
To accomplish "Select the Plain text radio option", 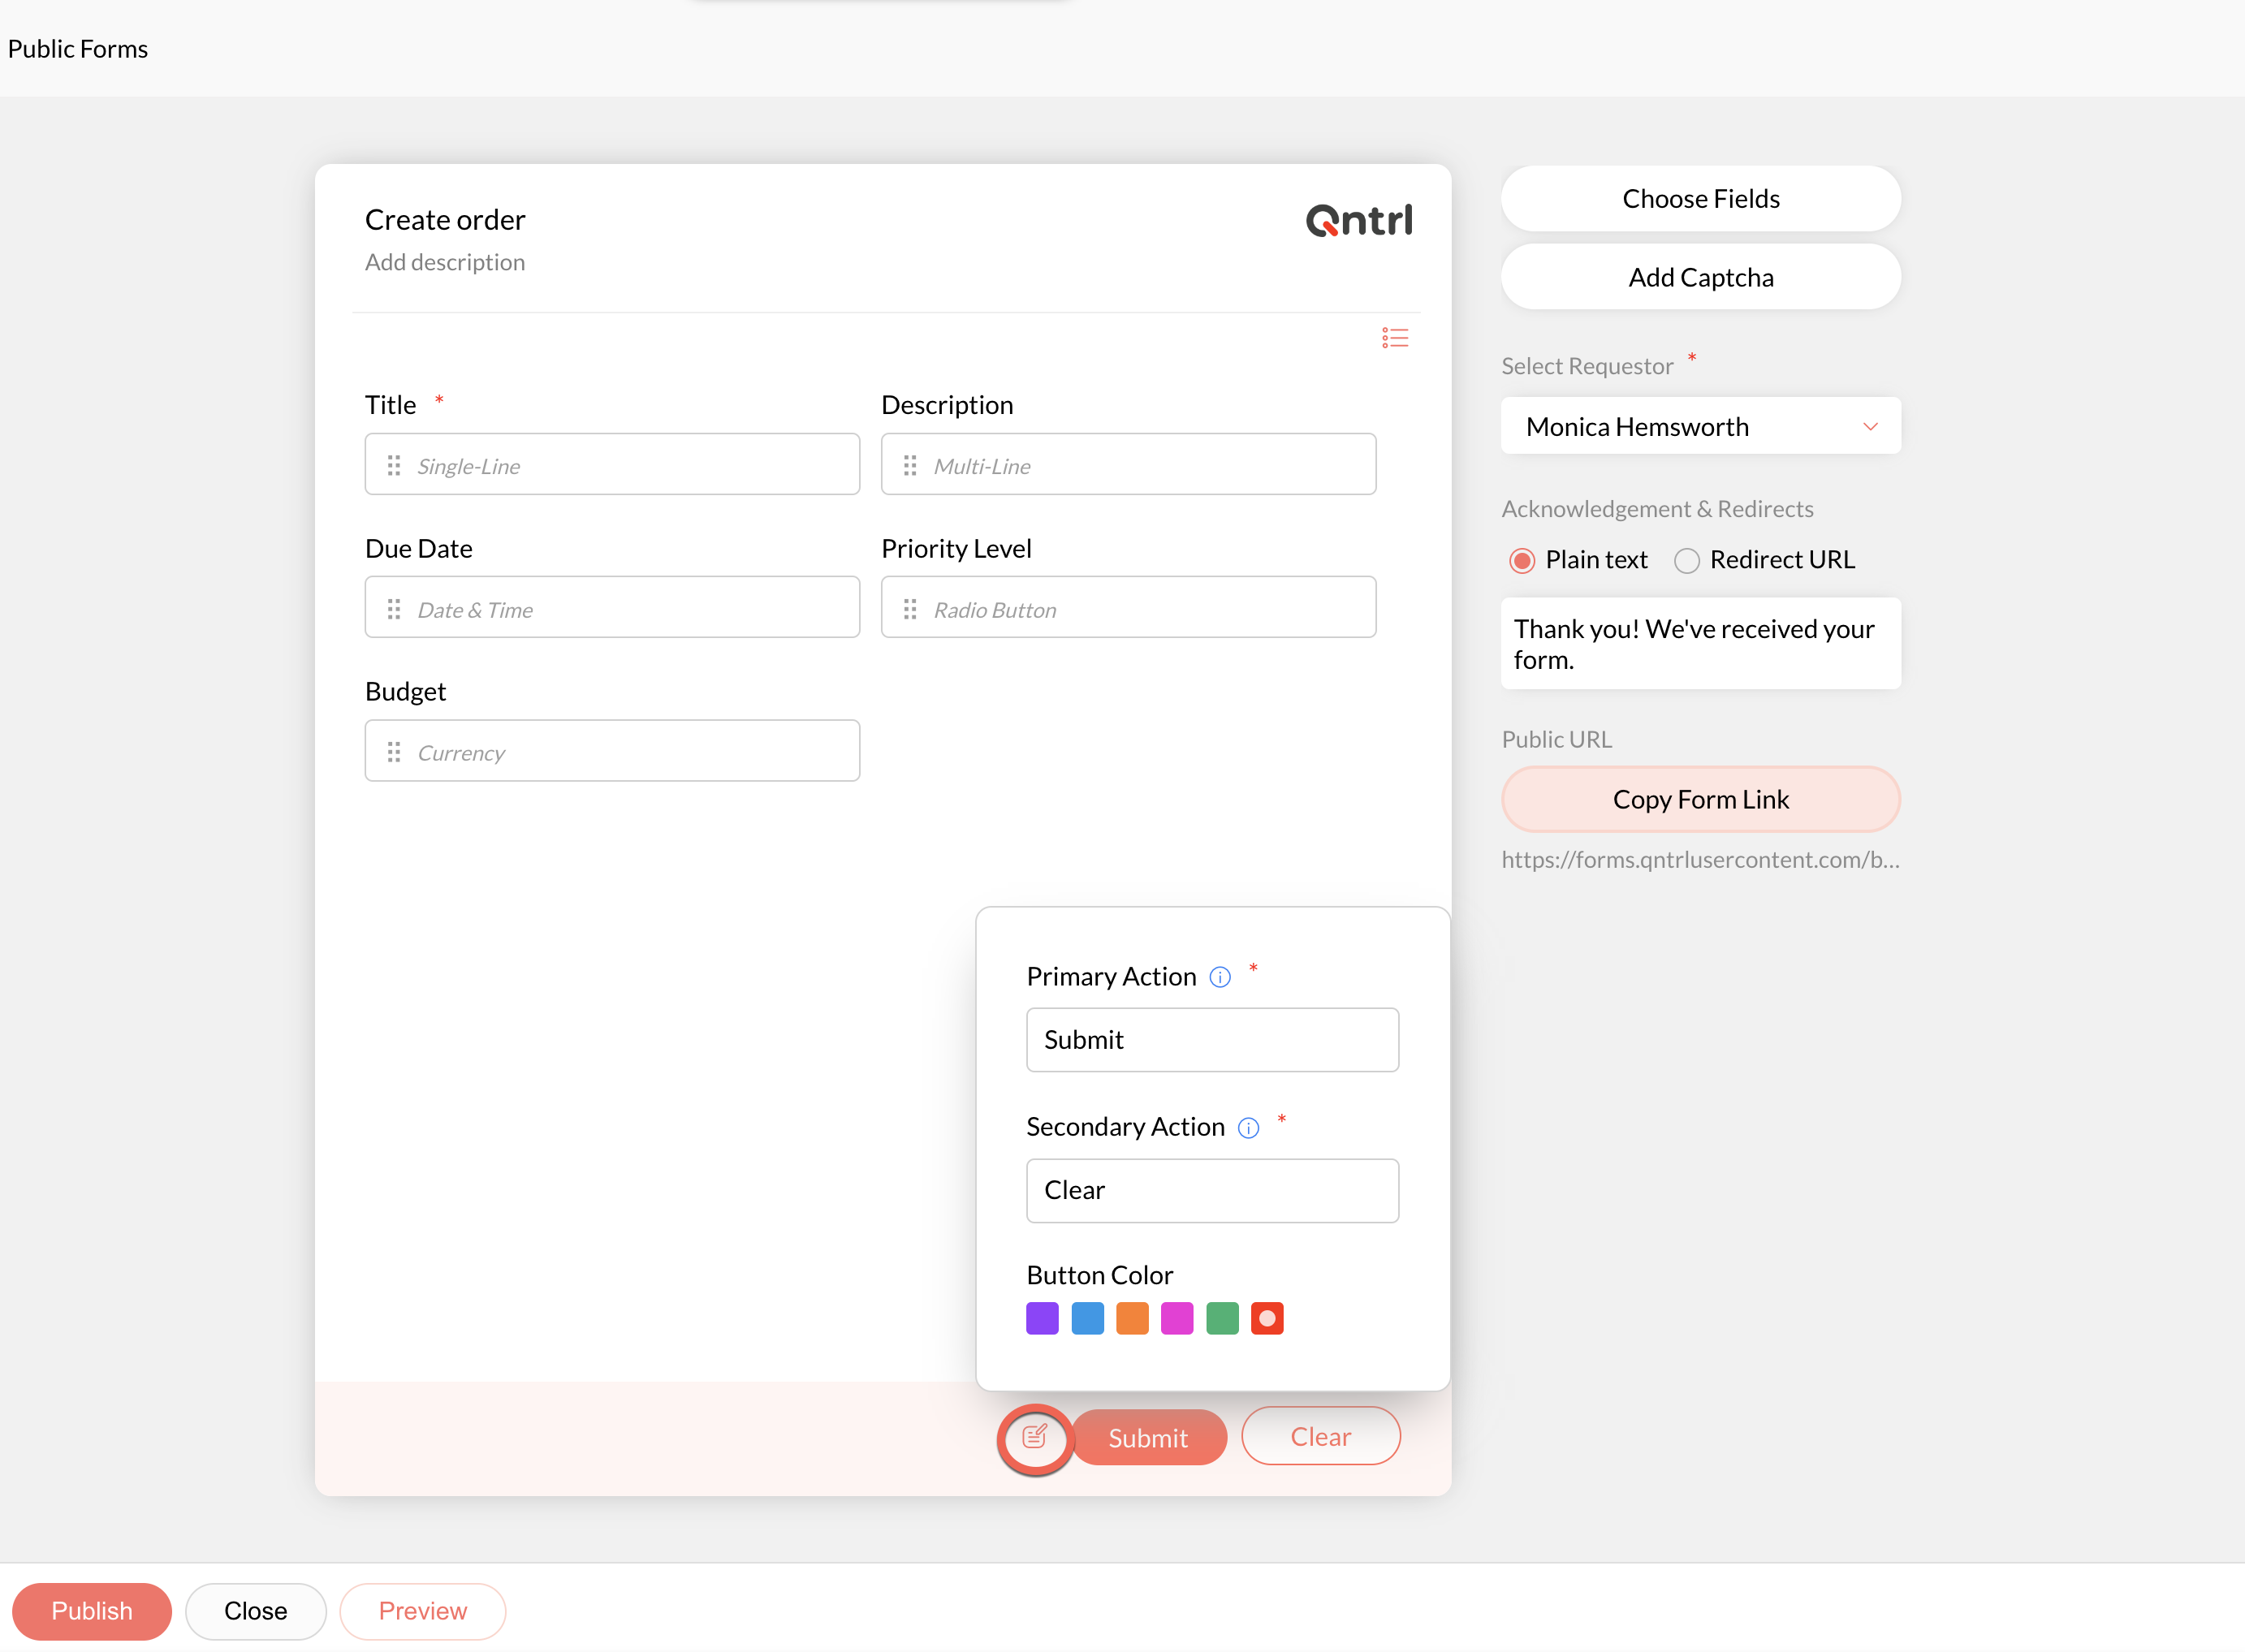I will pos(1521,560).
